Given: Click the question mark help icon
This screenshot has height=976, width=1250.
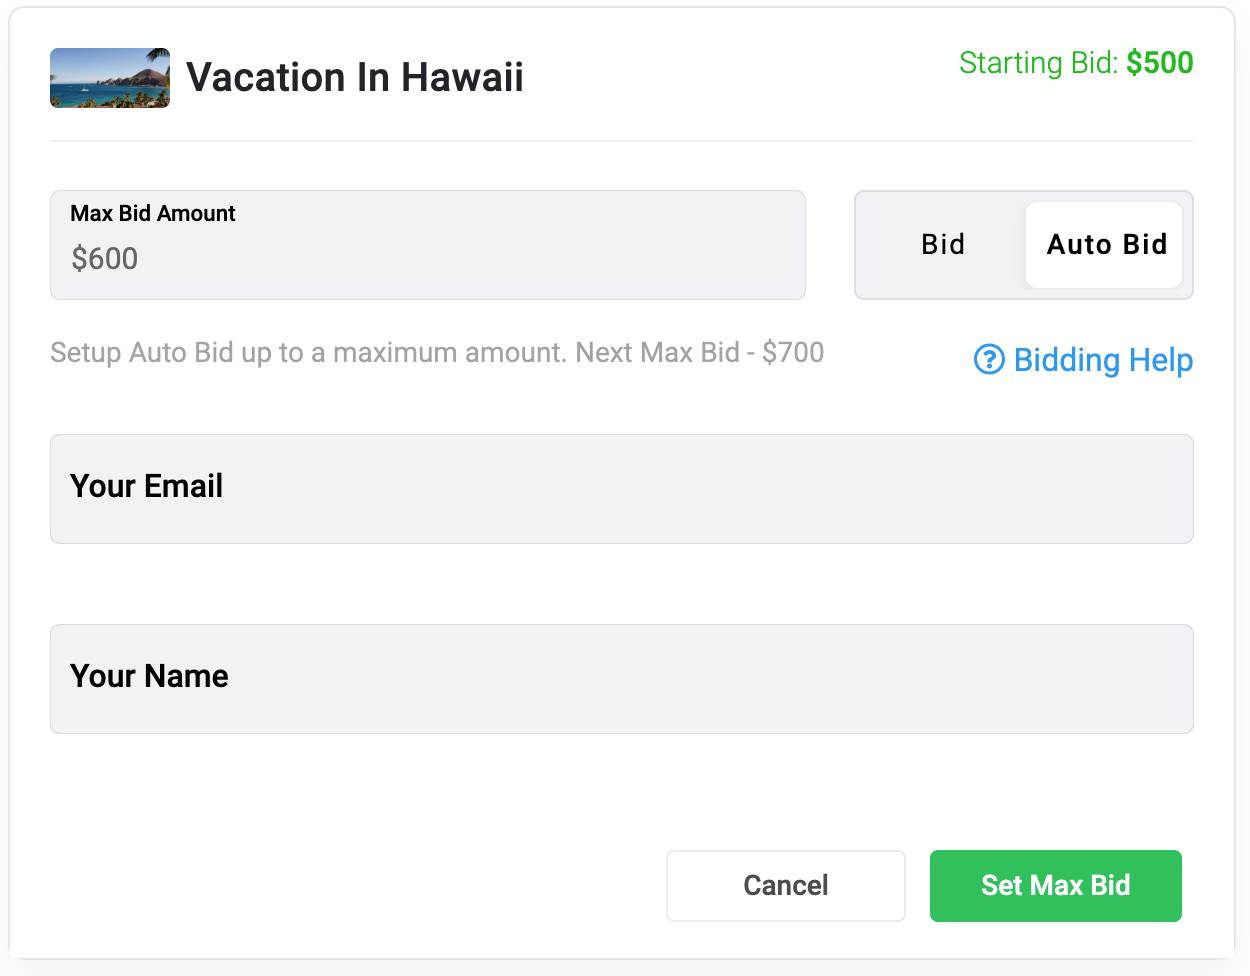Looking at the screenshot, I should point(989,359).
